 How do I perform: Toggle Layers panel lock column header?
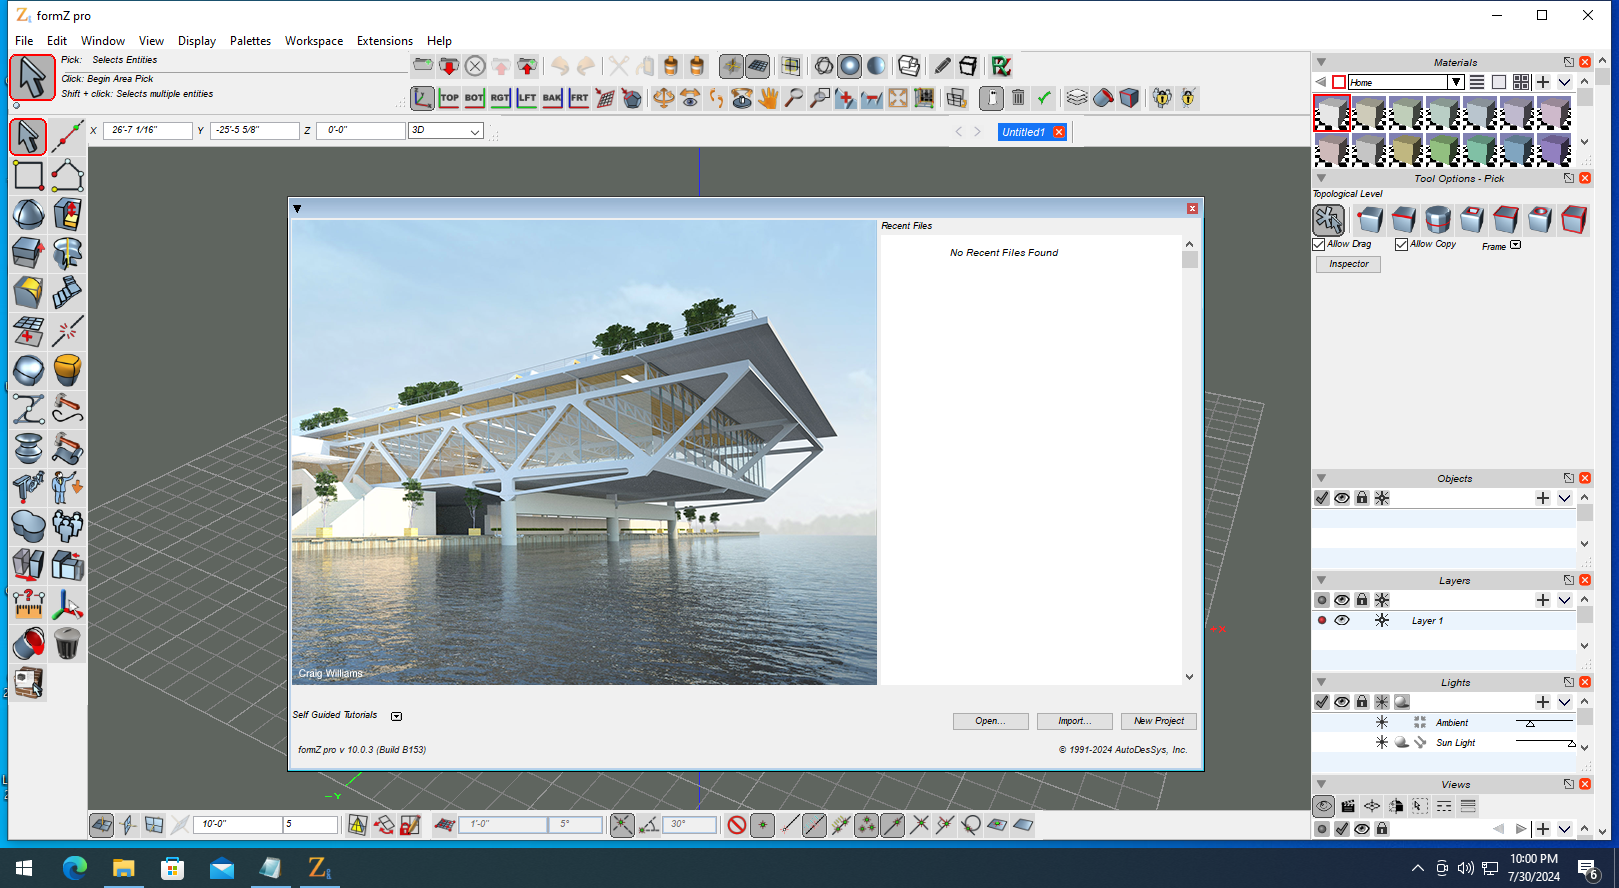(x=1362, y=600)
